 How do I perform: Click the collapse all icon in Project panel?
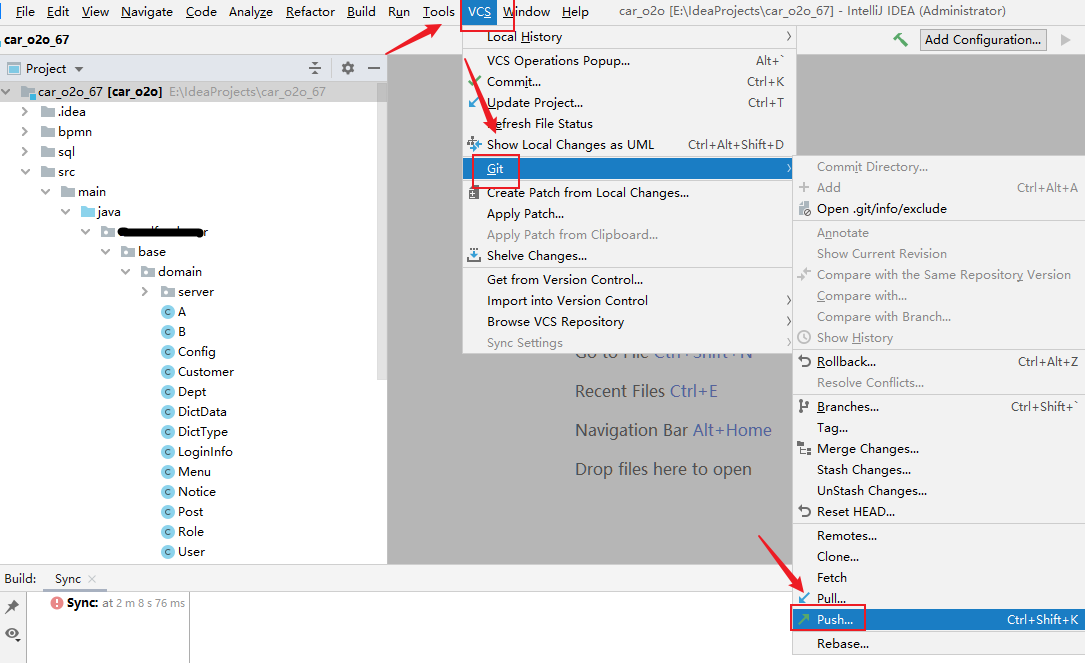point(315,68)
